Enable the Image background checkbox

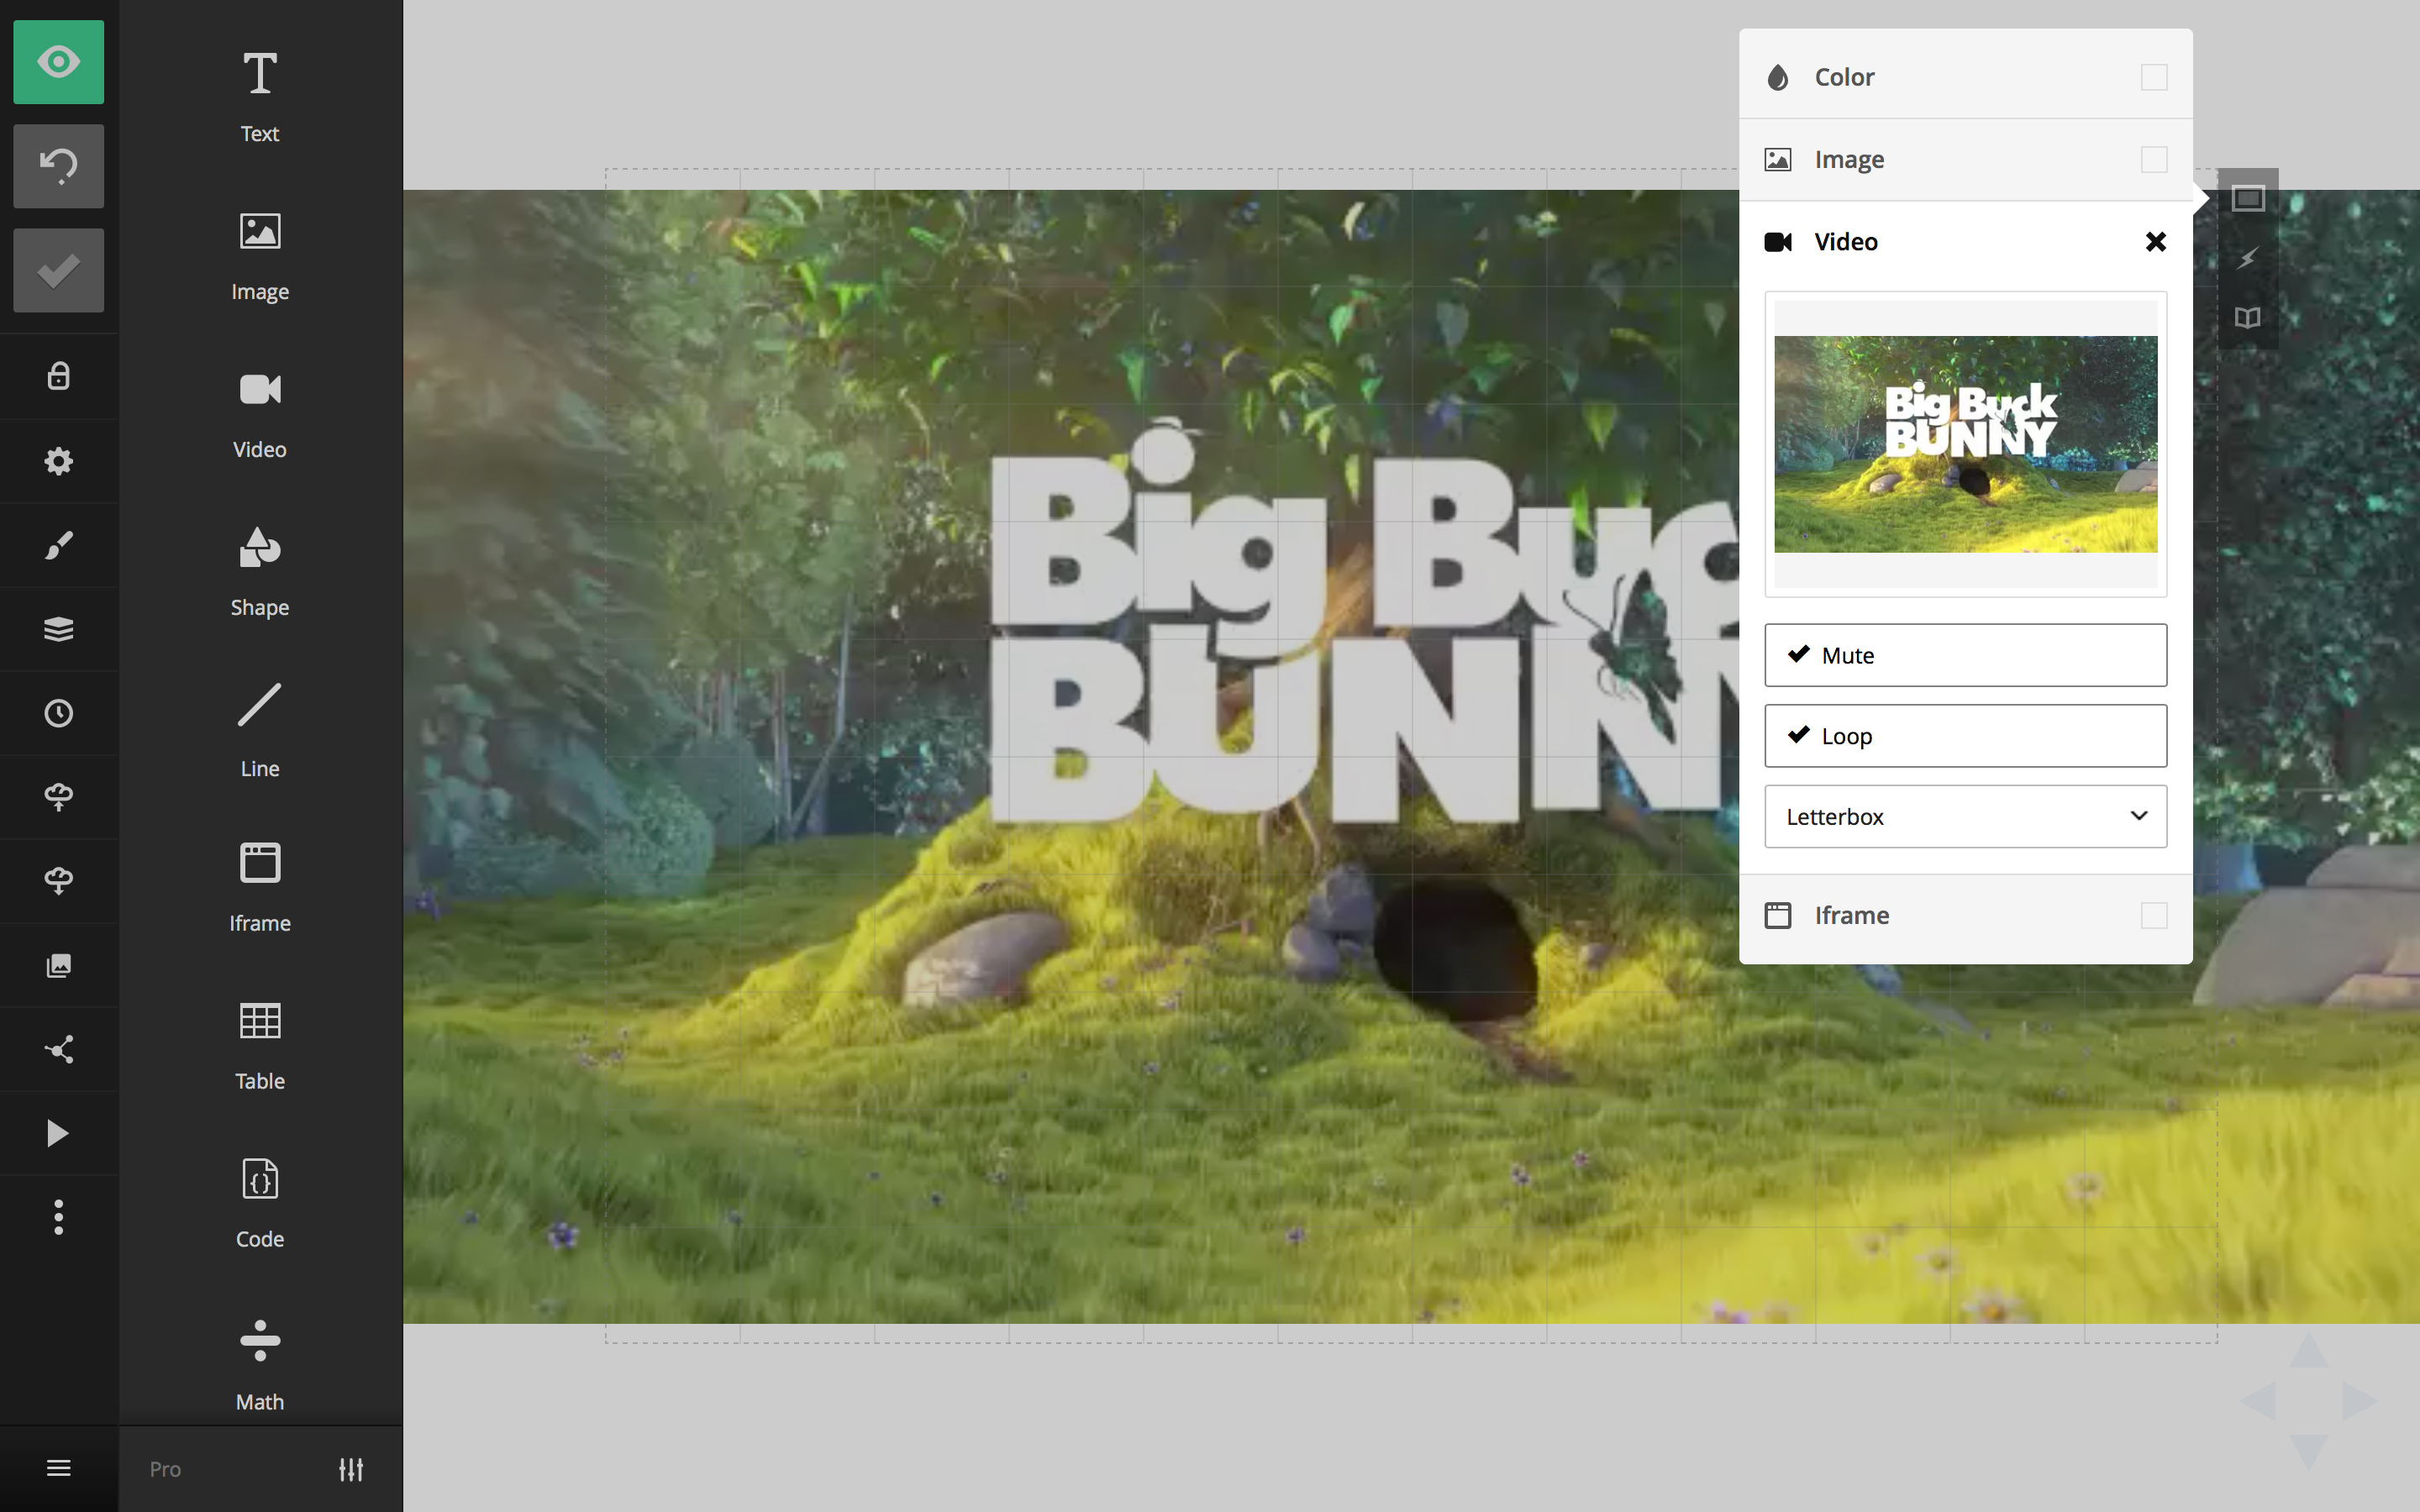pyautogui.click(x=2154, y=159)
